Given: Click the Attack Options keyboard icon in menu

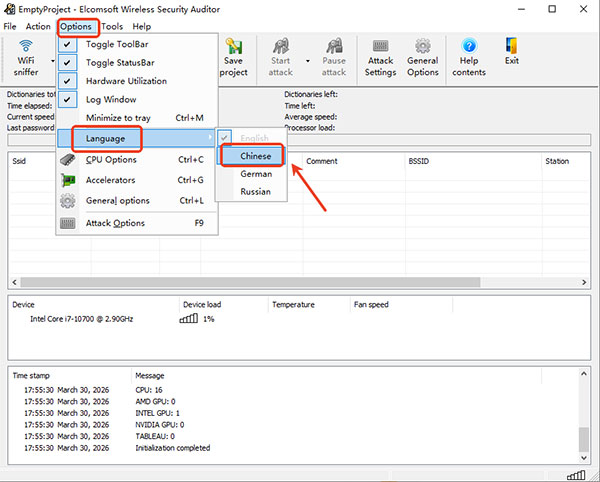Looking at the screenshot, I should (x=68, y=223).
